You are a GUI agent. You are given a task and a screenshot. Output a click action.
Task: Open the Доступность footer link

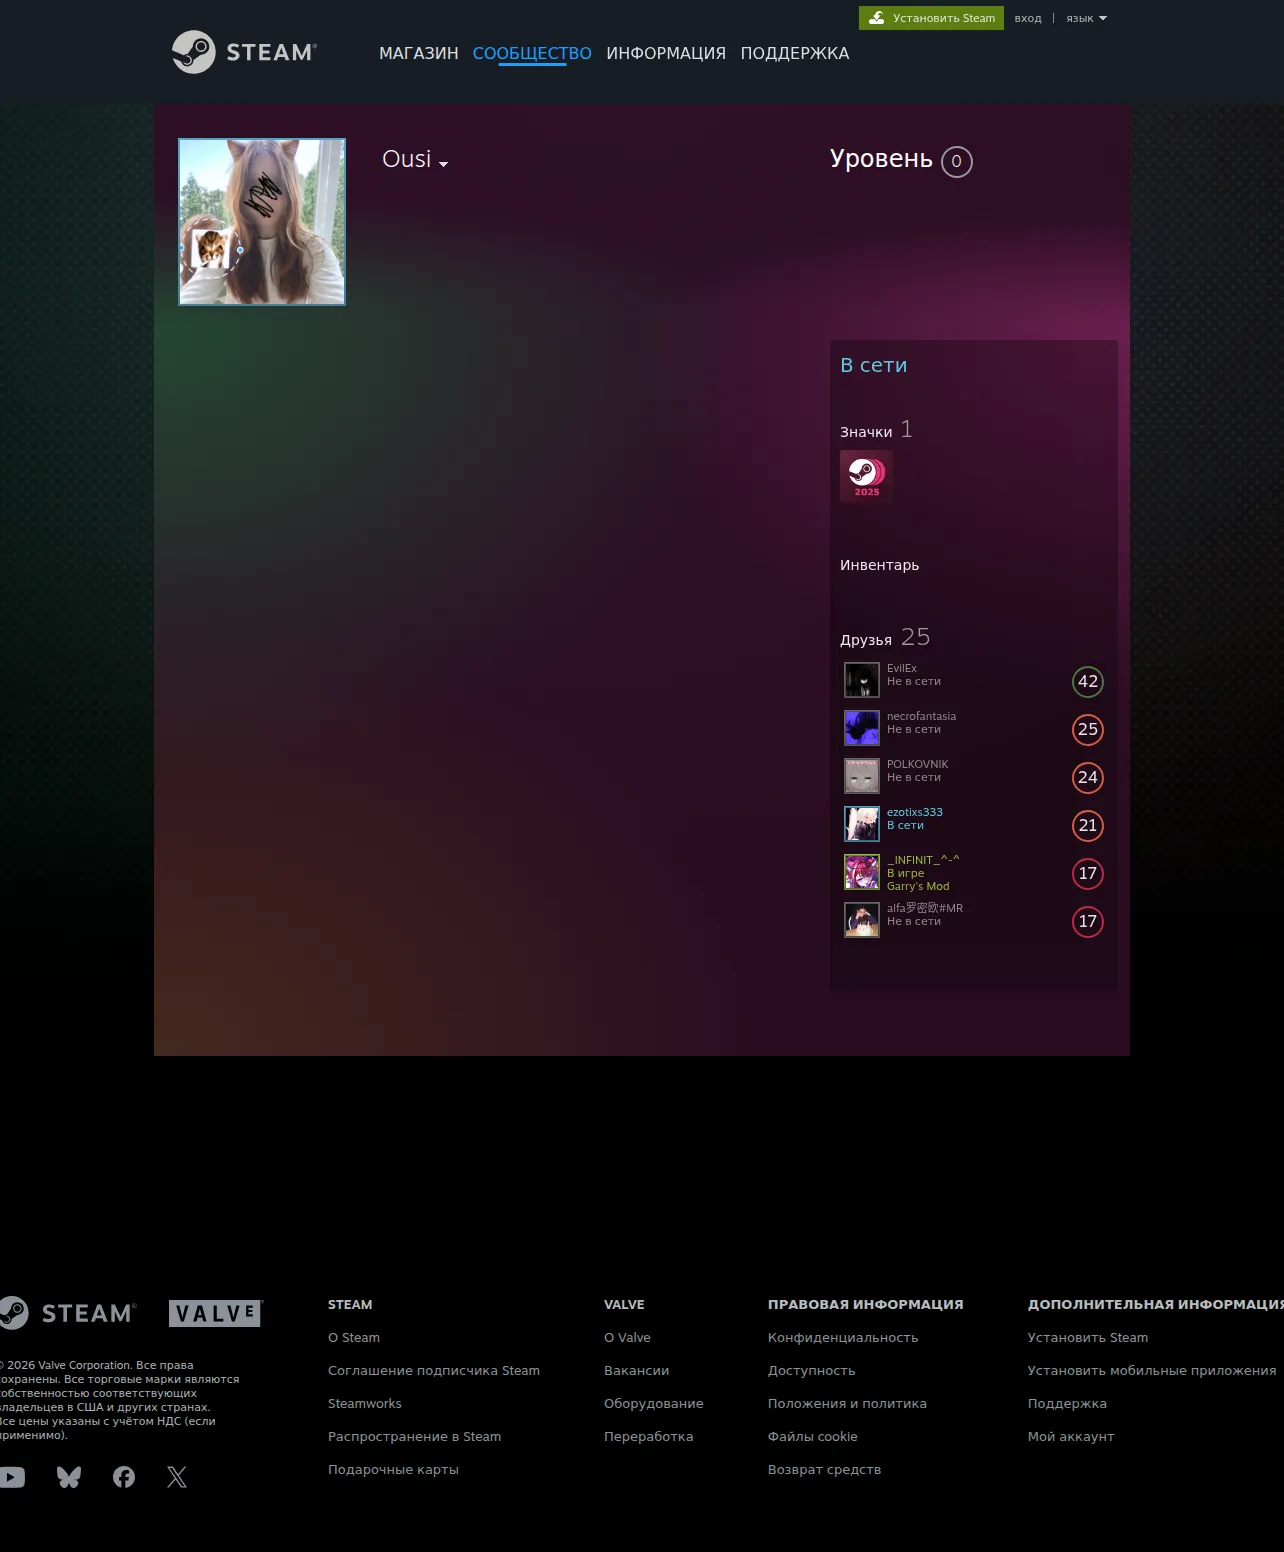812,1370
